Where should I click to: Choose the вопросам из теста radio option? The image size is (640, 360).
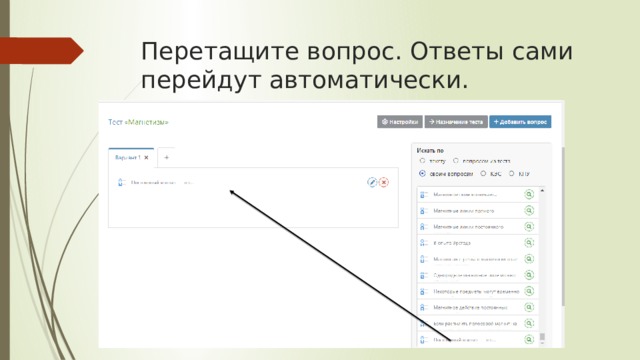pyautogui.click(x=456, y=161)
